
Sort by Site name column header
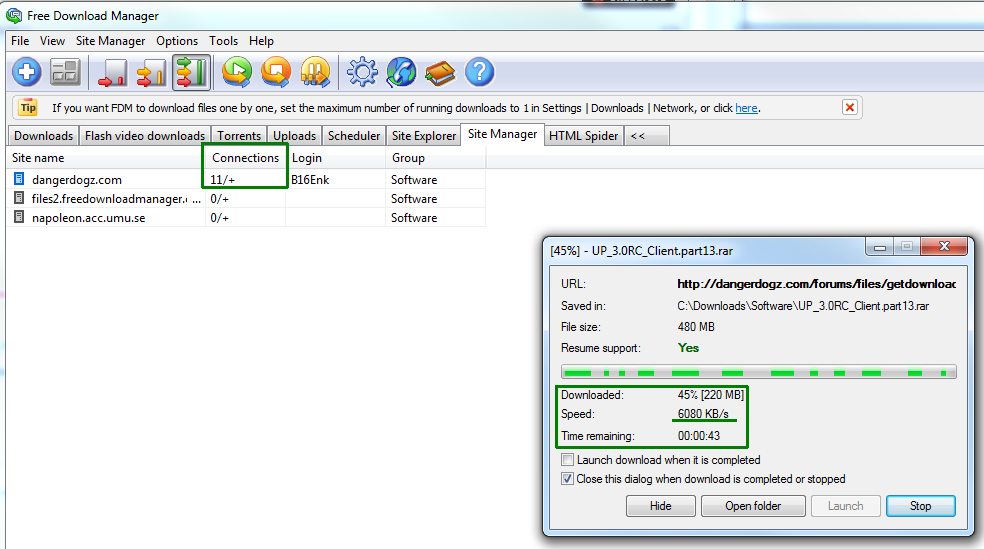coord(105,157)
